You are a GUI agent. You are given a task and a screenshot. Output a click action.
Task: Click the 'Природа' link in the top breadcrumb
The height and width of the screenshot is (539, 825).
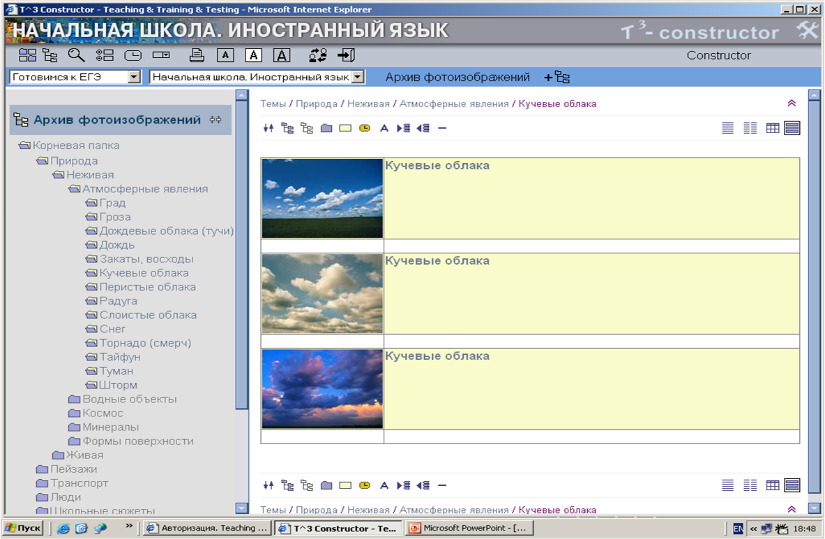pos(316,104)
